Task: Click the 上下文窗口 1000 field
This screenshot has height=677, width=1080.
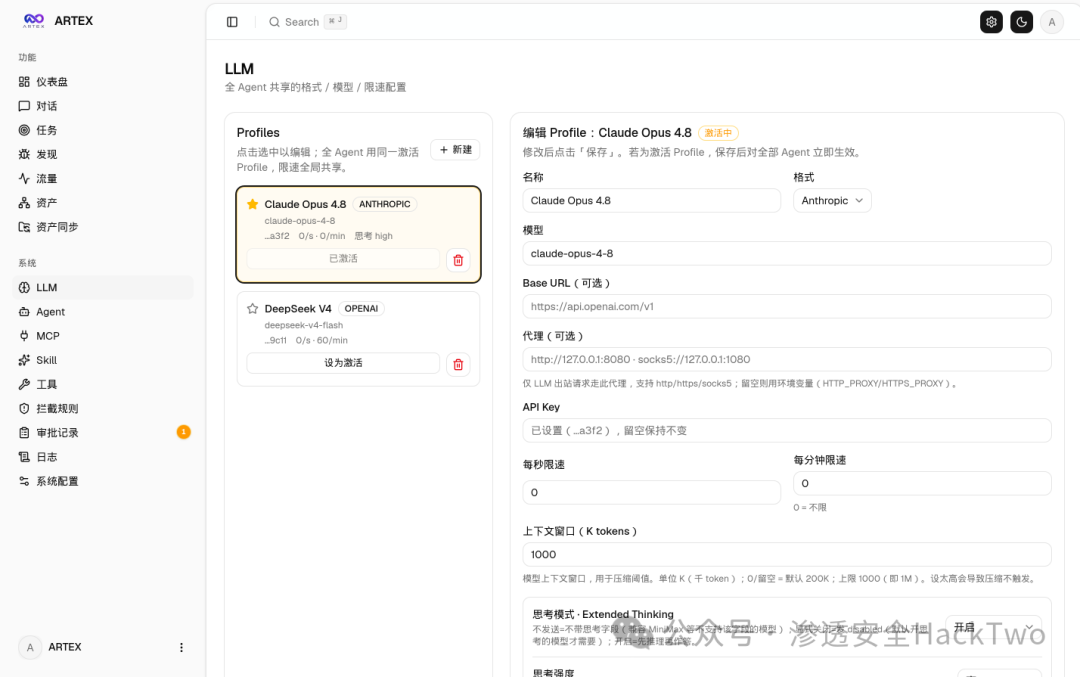Action: [787, 554]
